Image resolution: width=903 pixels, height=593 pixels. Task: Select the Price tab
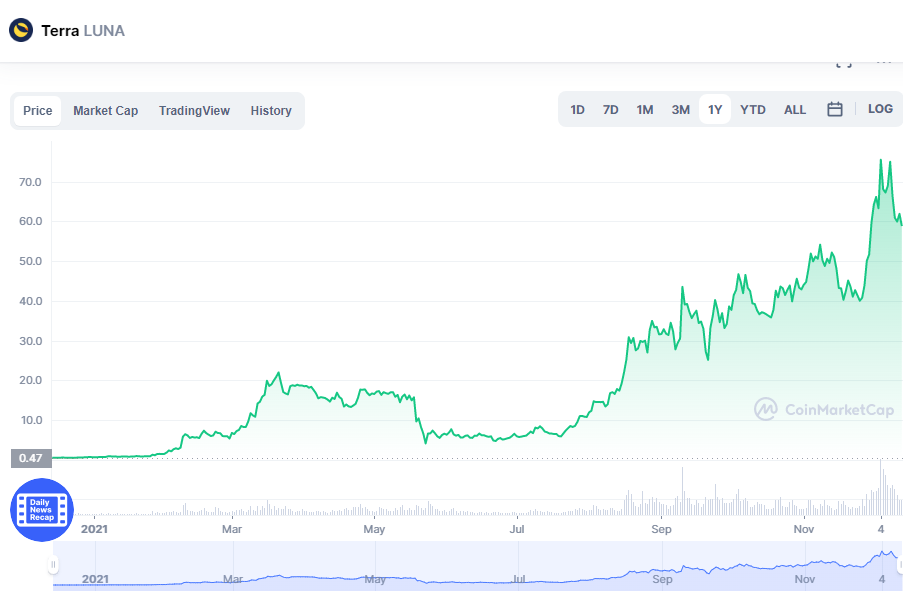(38, 111)
